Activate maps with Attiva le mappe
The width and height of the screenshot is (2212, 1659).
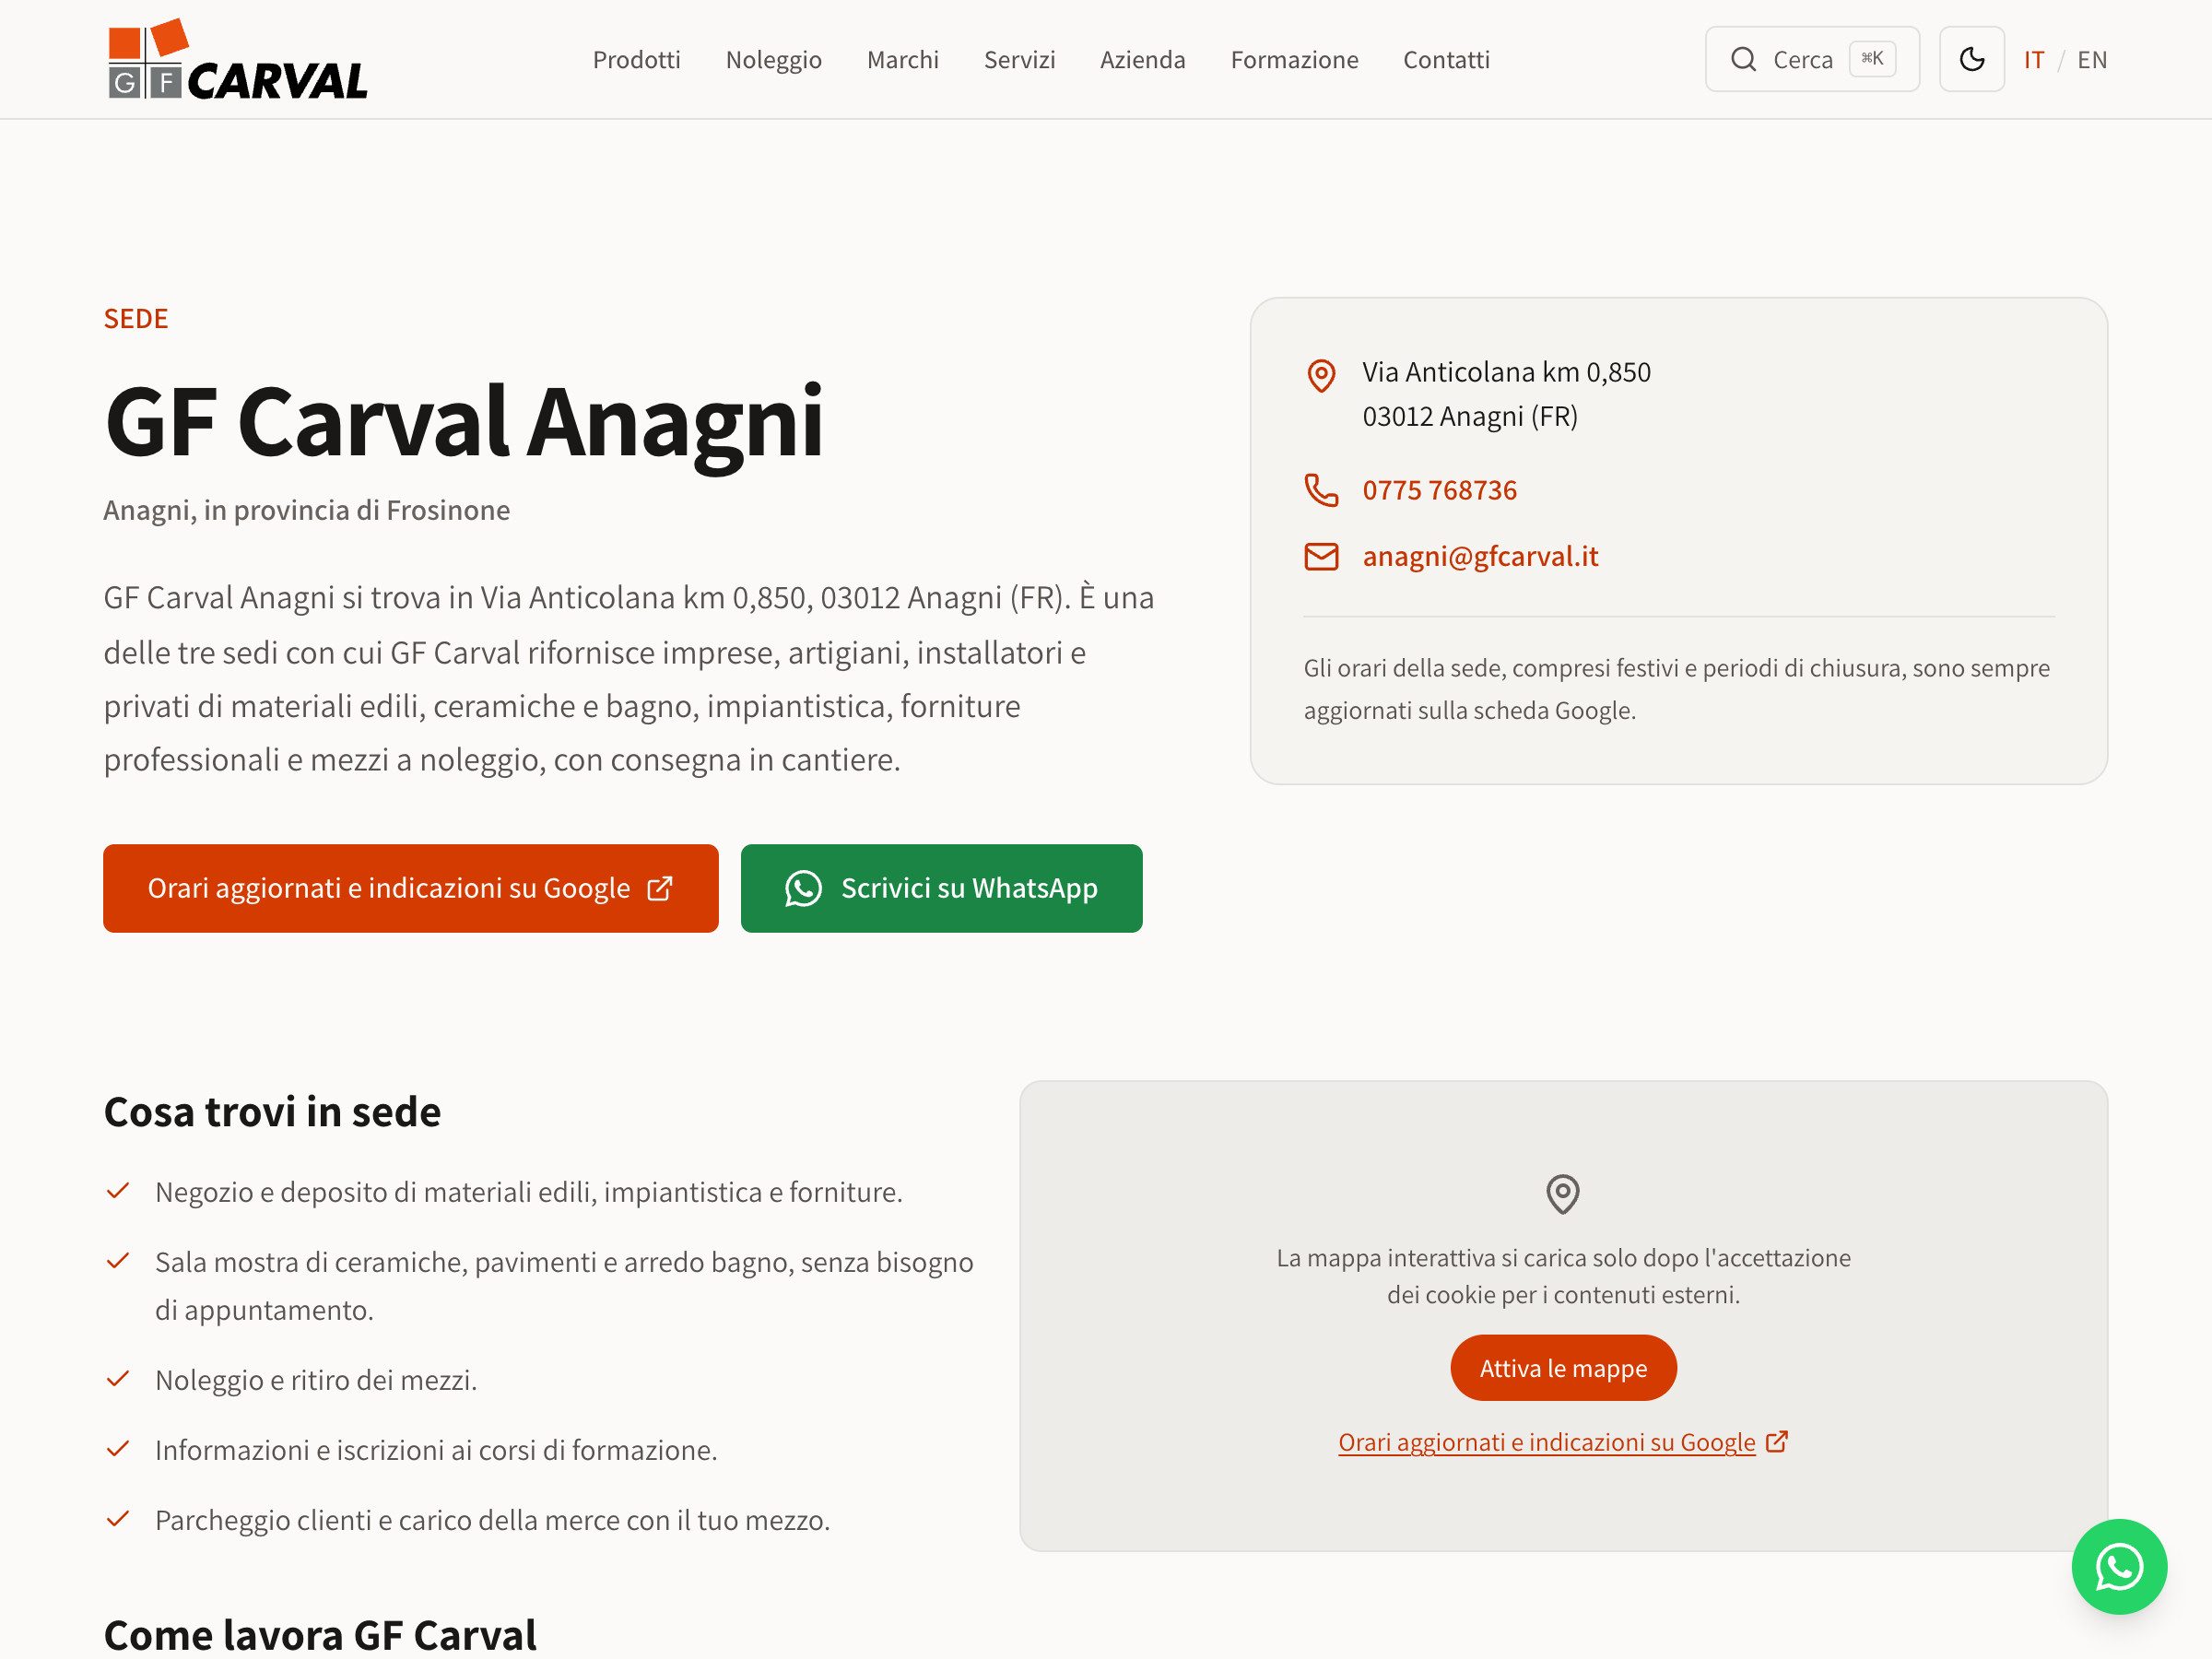point(1562,1367)
